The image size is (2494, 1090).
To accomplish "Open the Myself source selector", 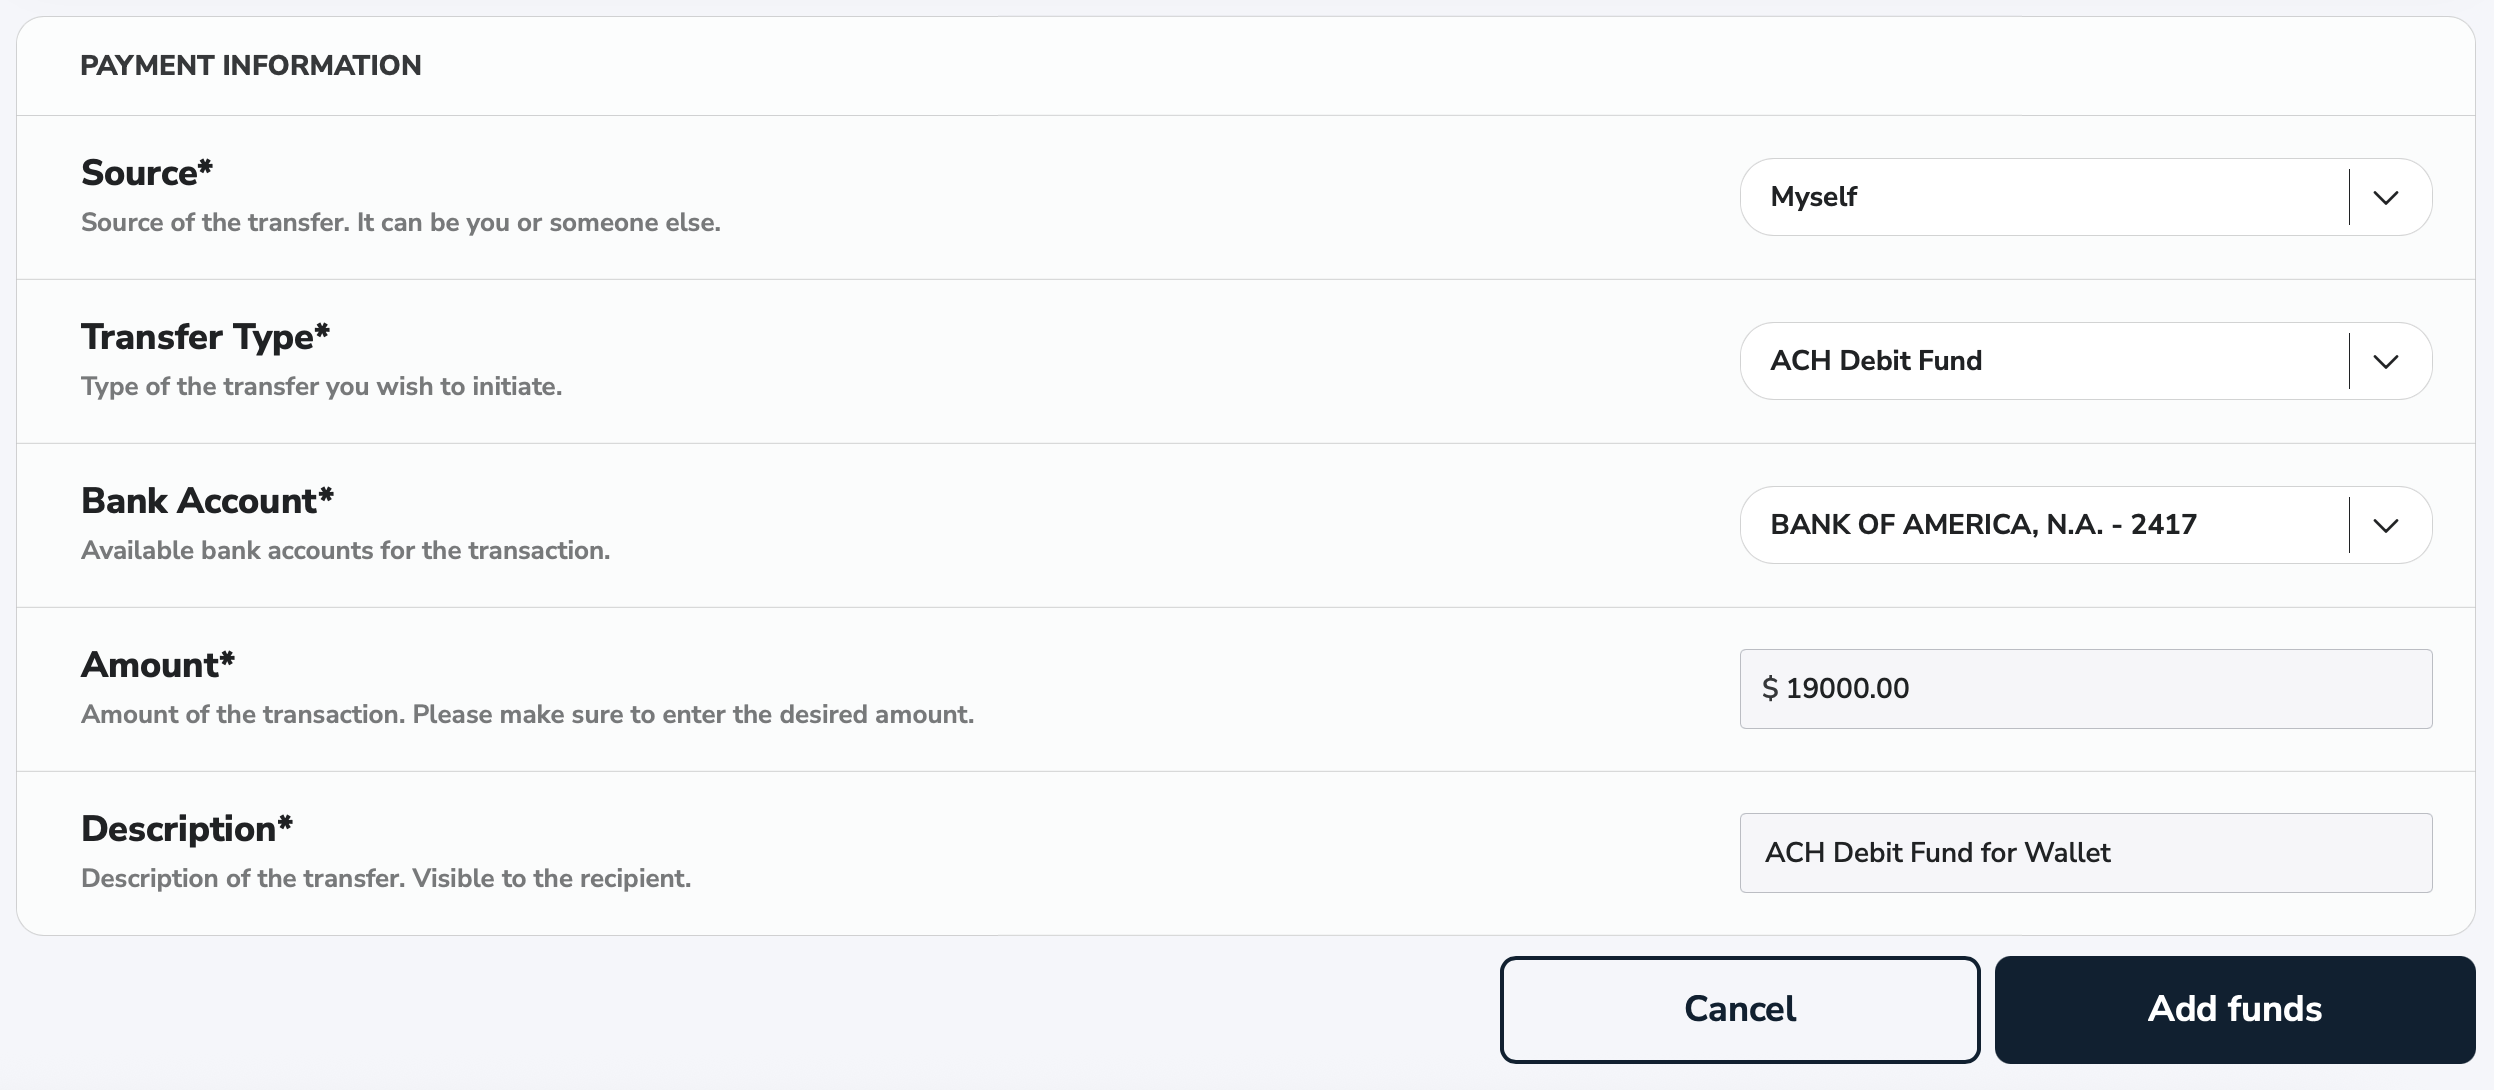I will tap(2000, 197).
